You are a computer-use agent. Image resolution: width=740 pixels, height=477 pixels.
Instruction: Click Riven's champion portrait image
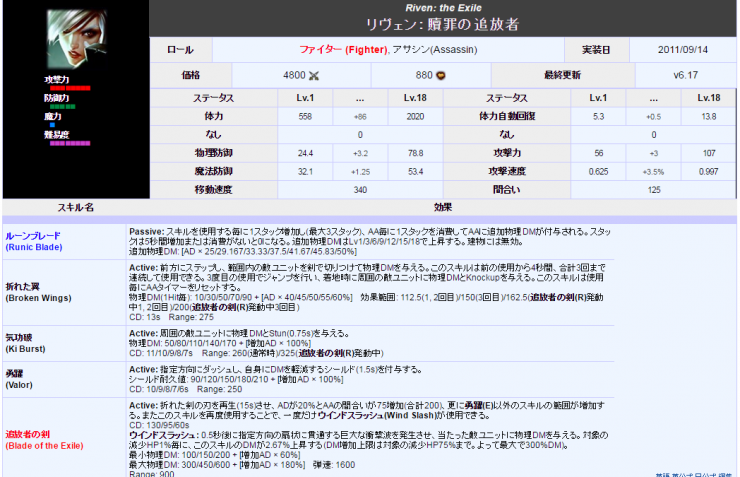pos(76,39)
